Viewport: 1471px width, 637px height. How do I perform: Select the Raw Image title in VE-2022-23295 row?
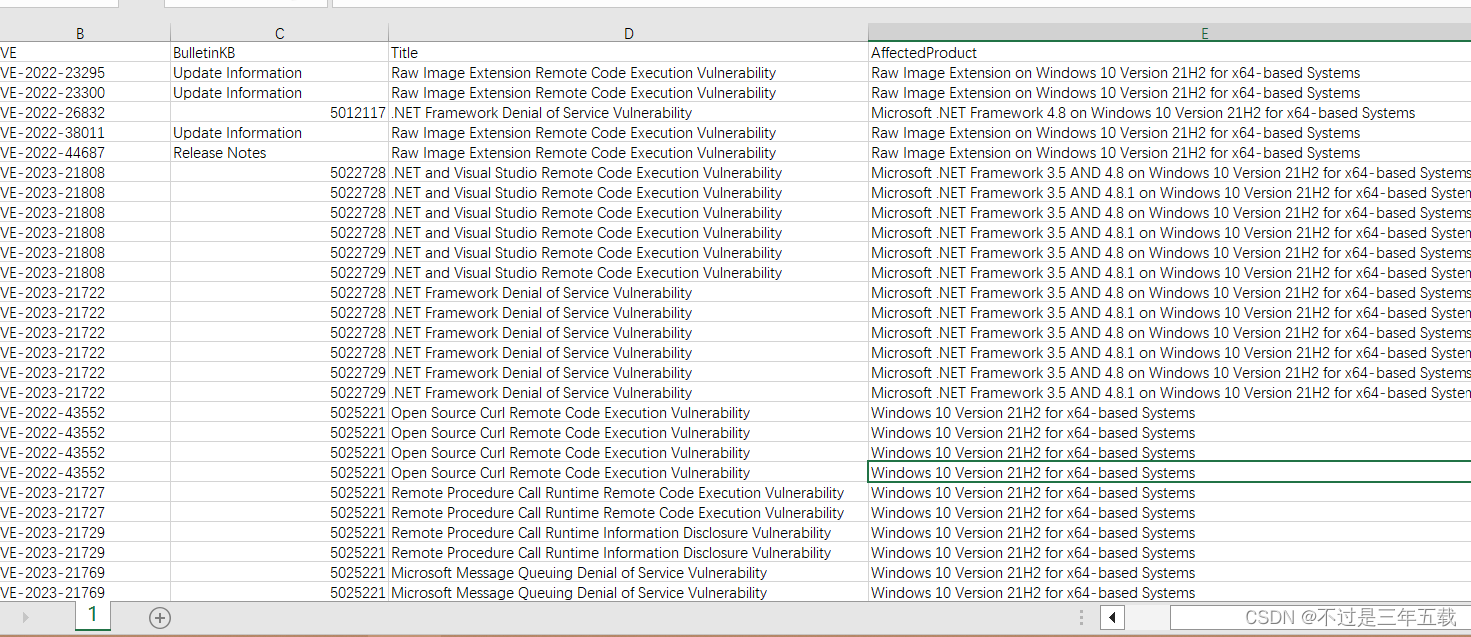(629, 73)
